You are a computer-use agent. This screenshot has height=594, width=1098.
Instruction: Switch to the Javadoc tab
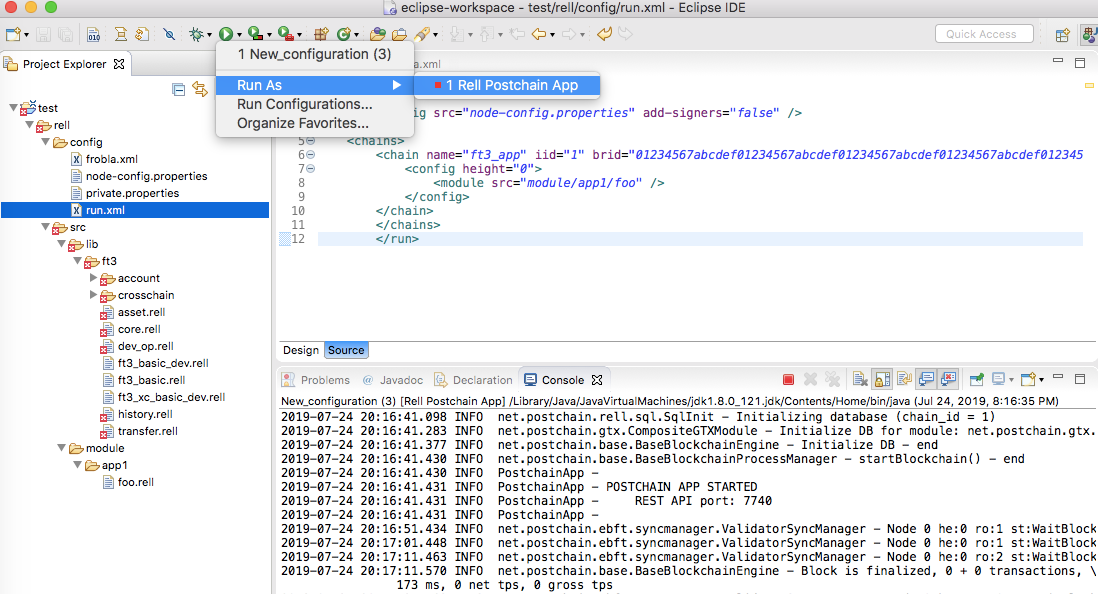coord(393,380)
